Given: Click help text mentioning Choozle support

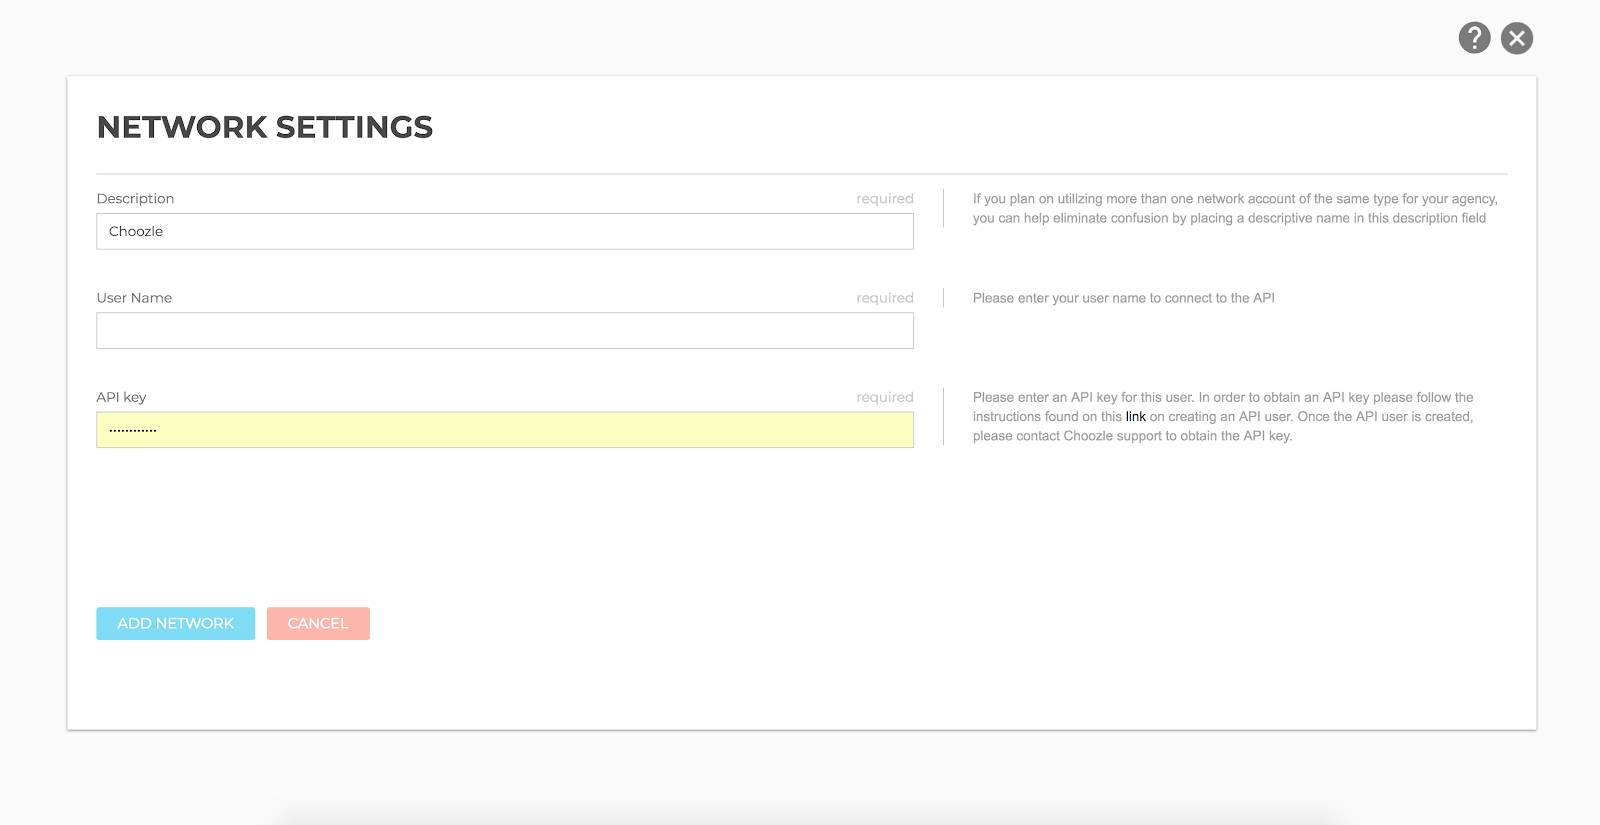Looking at the screenshot, I should tap(1223, 417).
